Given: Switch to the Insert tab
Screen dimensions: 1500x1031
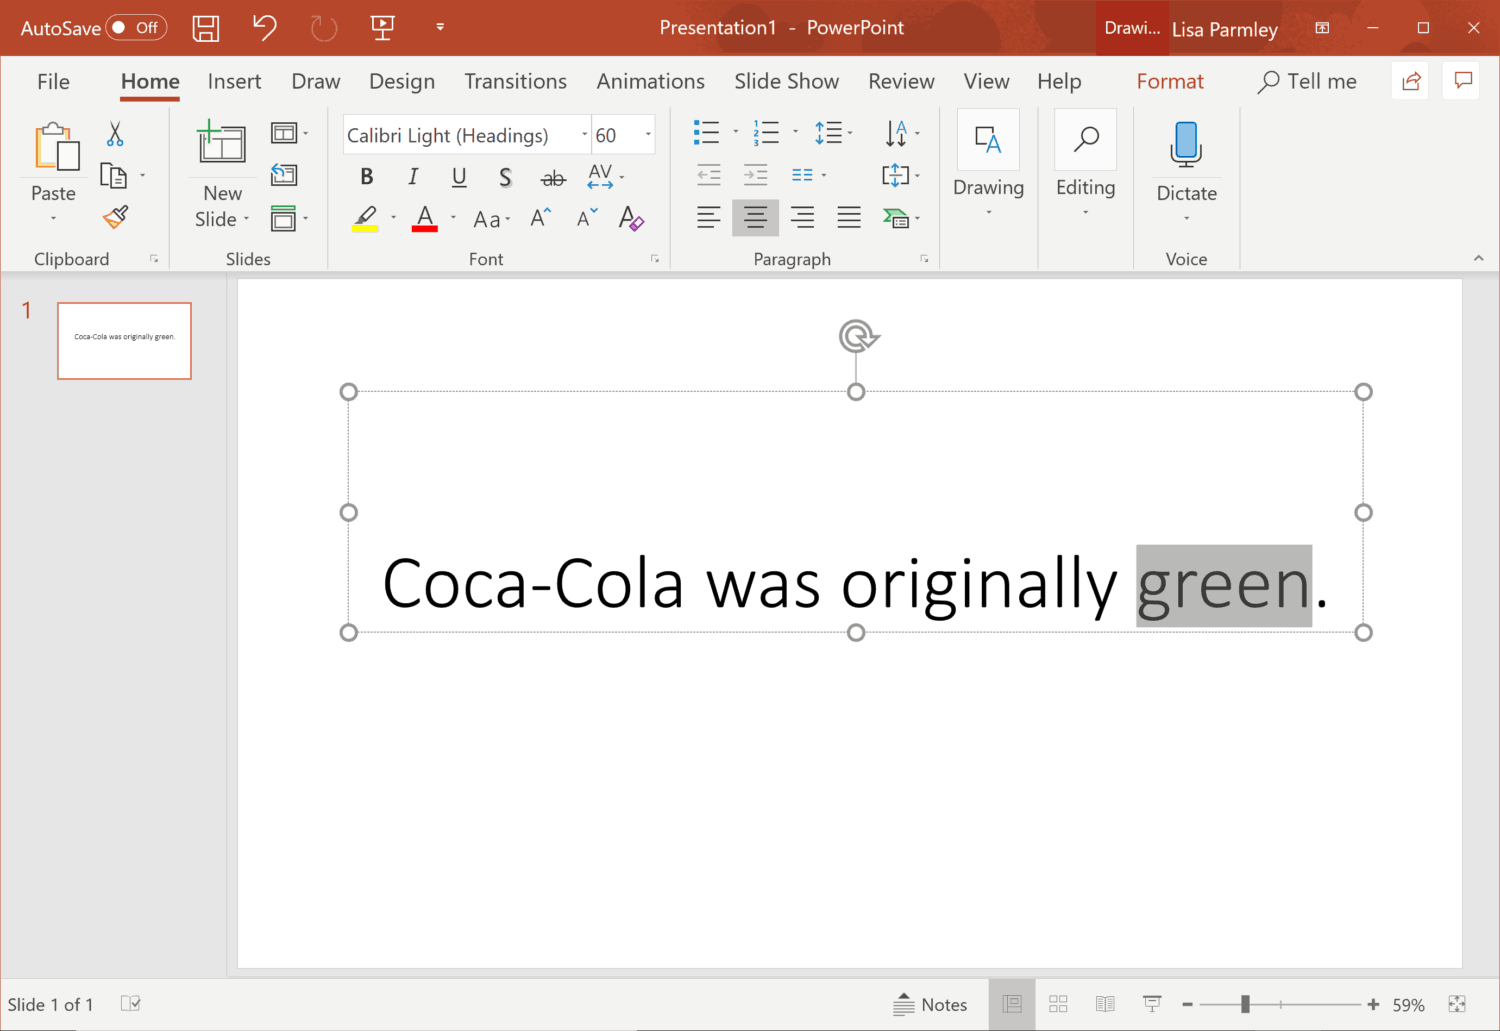Looking at the screenshot, I should click(x=234, y=81).
